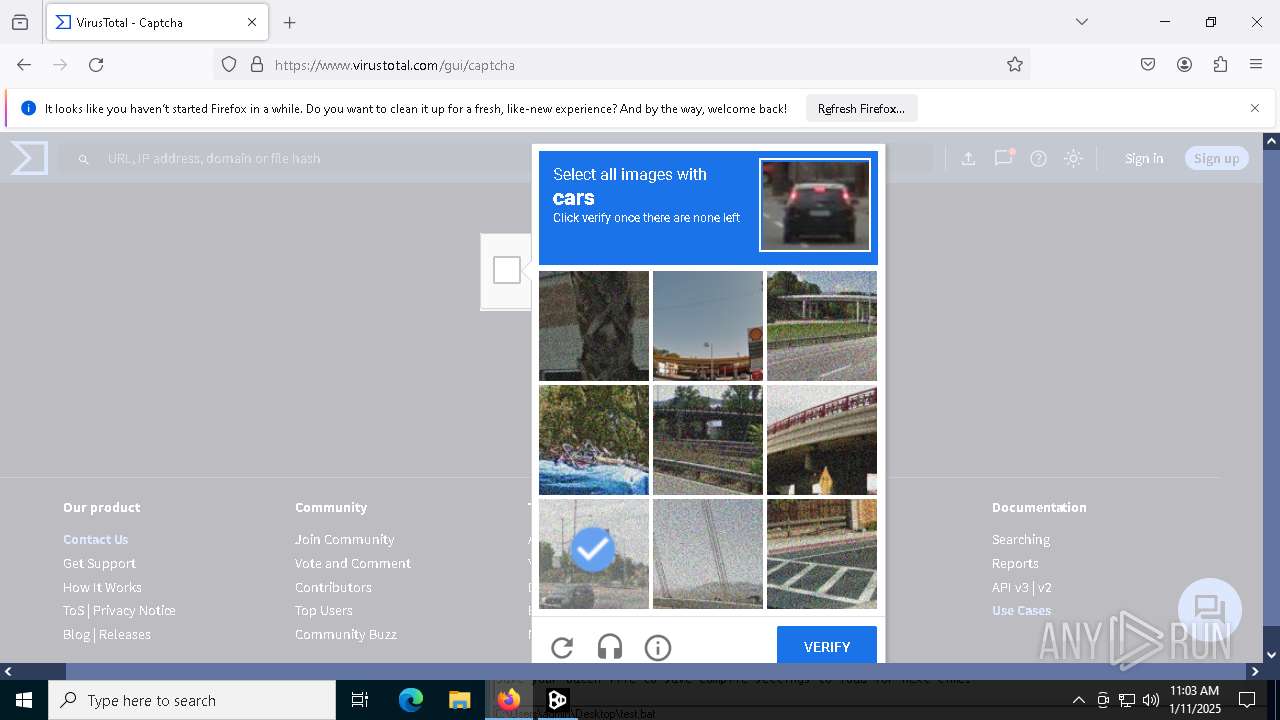The height and width of the screenshot is (720, 1280).
Task: Click the address bar URL
Action: tap(395, 65)
